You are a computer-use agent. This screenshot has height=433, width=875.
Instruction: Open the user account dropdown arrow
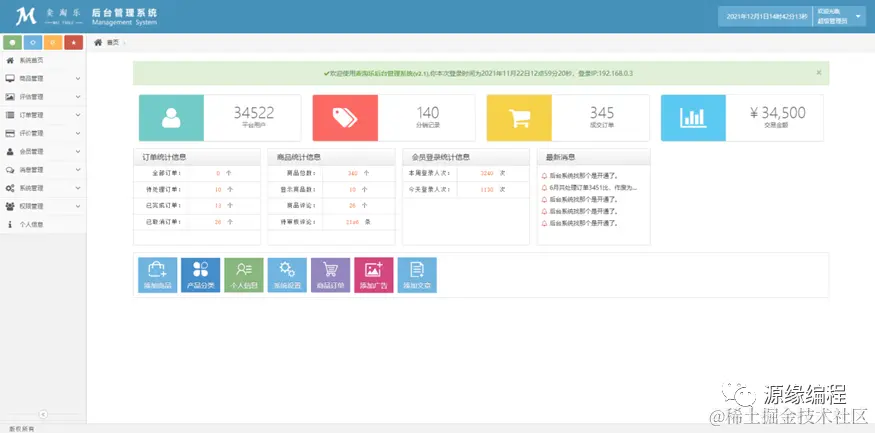[x=858, y=16]
